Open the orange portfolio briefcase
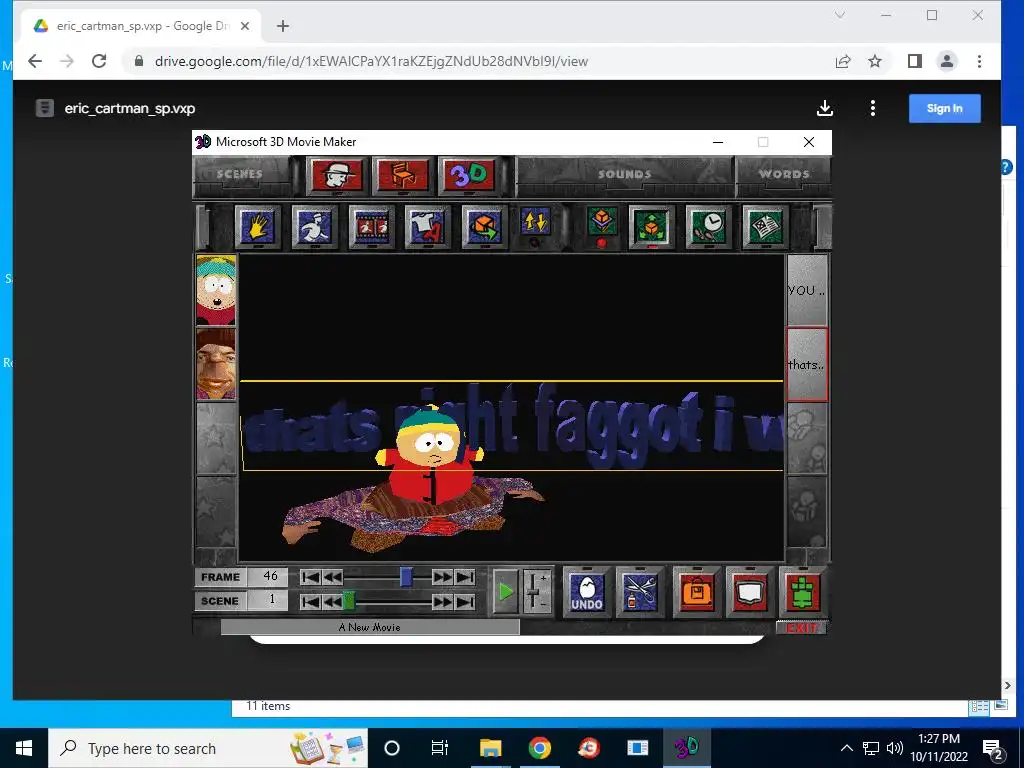 (697, 592)
